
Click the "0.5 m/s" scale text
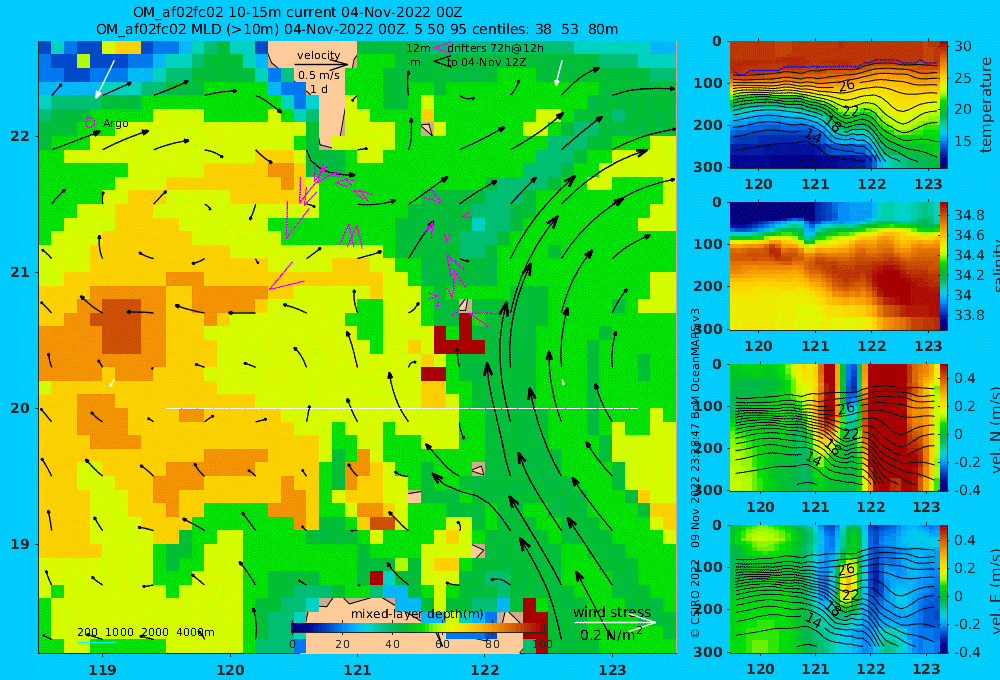[318, 75]
